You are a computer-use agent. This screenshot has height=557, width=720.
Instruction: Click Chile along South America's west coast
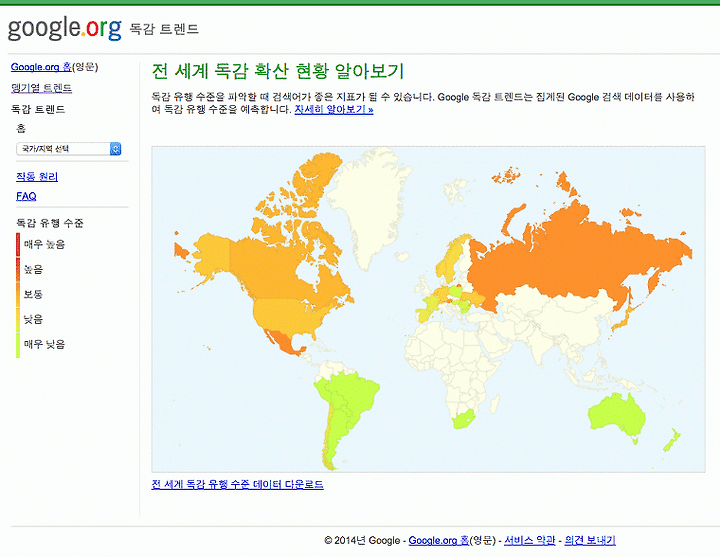point(326,436)
